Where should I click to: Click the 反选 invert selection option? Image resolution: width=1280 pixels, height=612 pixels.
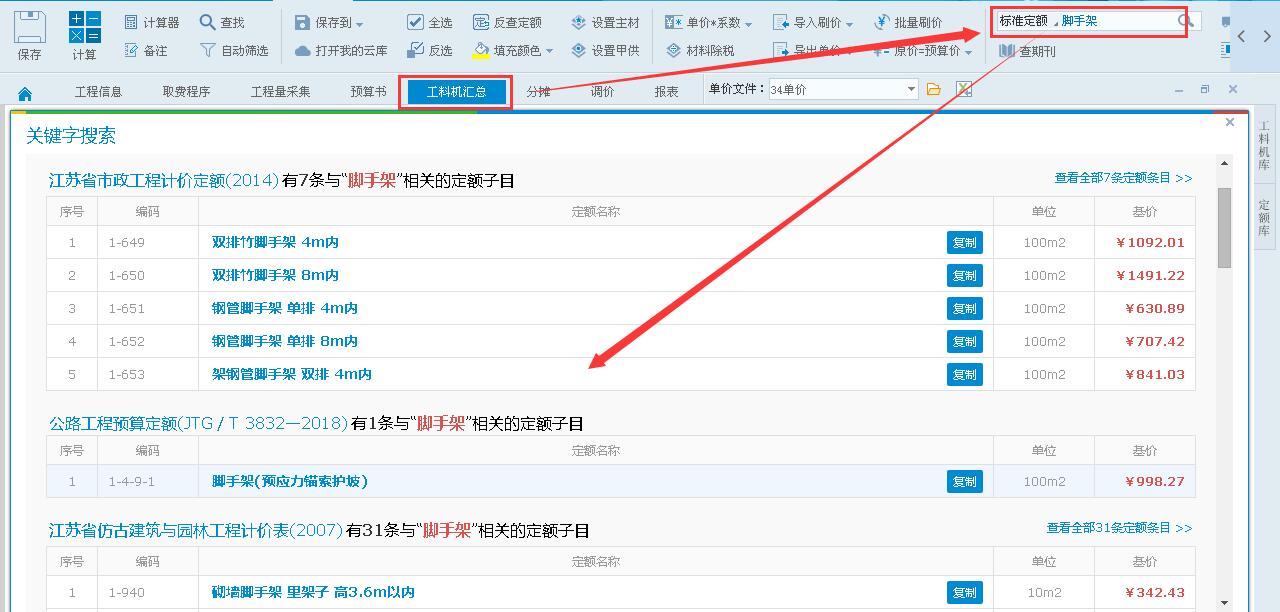point(430,50)
